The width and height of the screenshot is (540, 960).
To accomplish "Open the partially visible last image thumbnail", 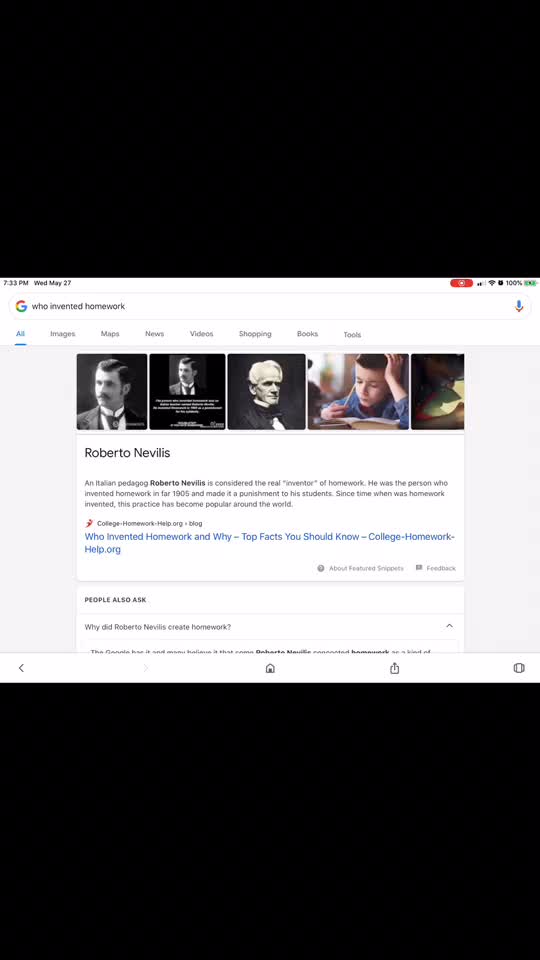I will pos(437,392).
